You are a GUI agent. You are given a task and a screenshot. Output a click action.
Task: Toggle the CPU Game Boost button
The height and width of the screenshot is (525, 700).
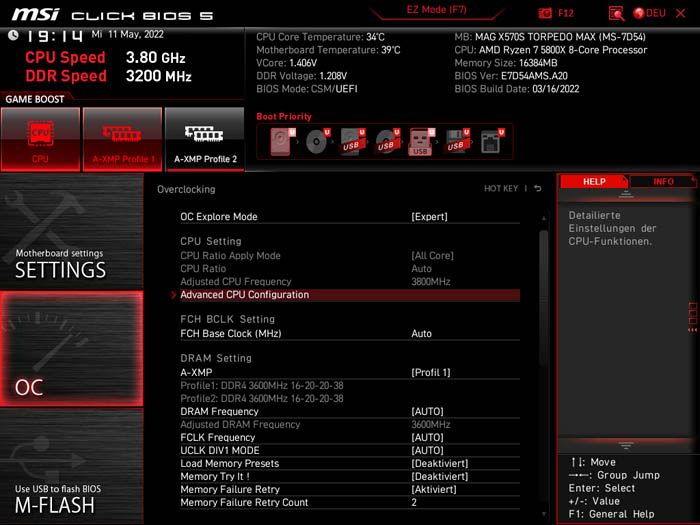tap(41, 139)
